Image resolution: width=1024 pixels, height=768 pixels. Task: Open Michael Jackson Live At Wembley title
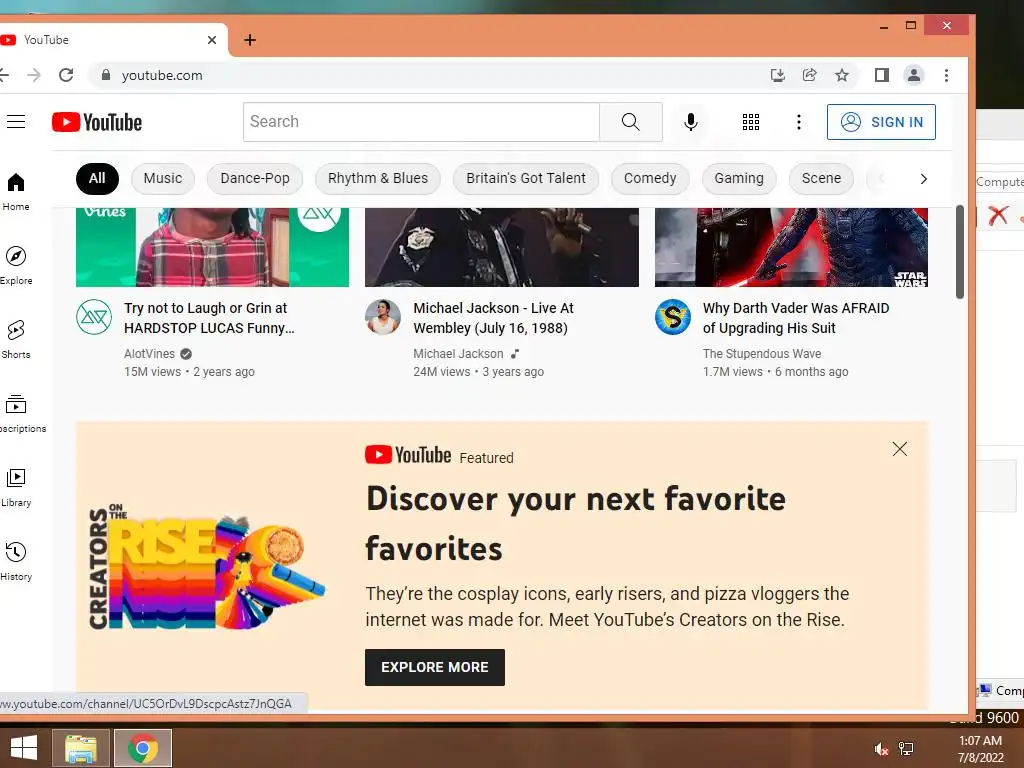click(493, 317)
